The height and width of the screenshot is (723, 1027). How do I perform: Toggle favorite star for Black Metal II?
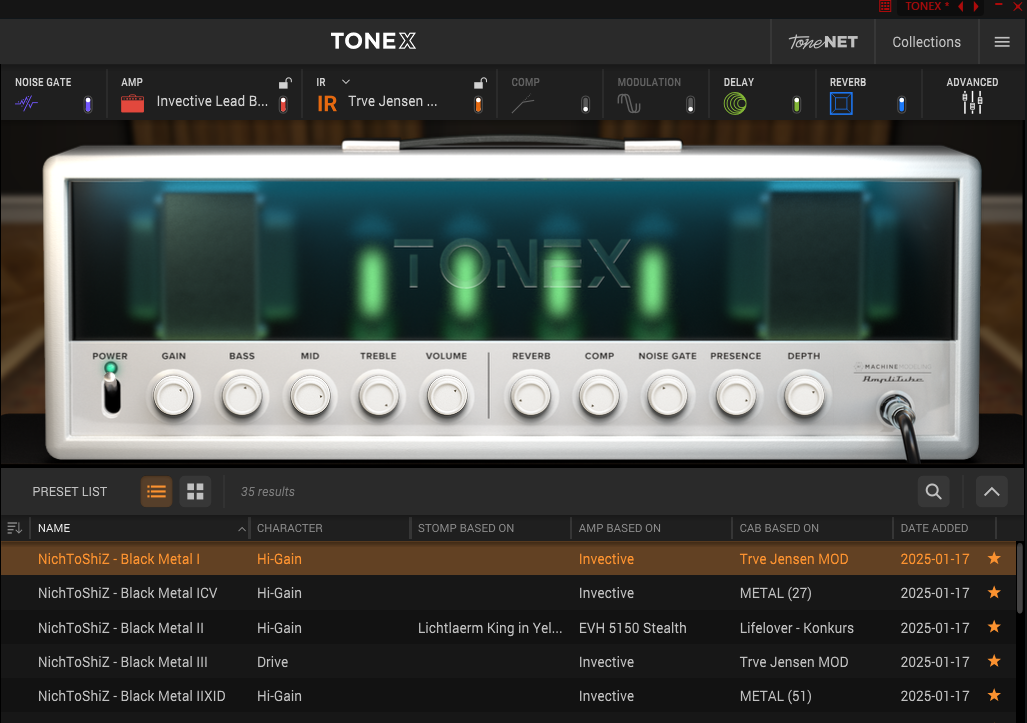(994, 627)
